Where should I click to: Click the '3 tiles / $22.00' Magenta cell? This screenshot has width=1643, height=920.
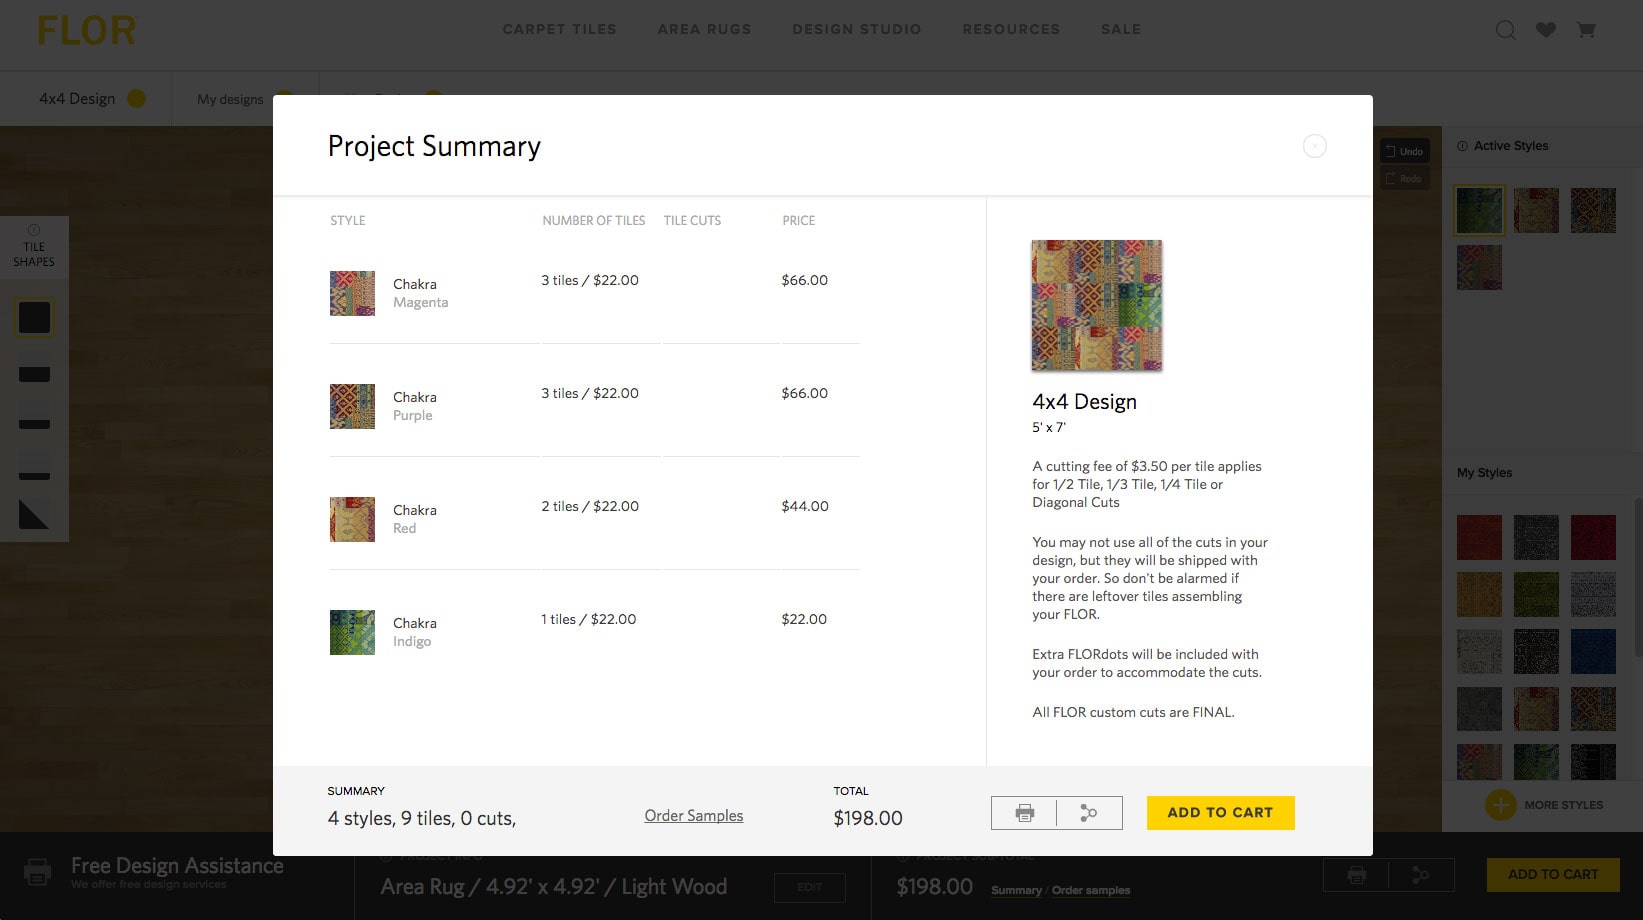tap(590, 280)
